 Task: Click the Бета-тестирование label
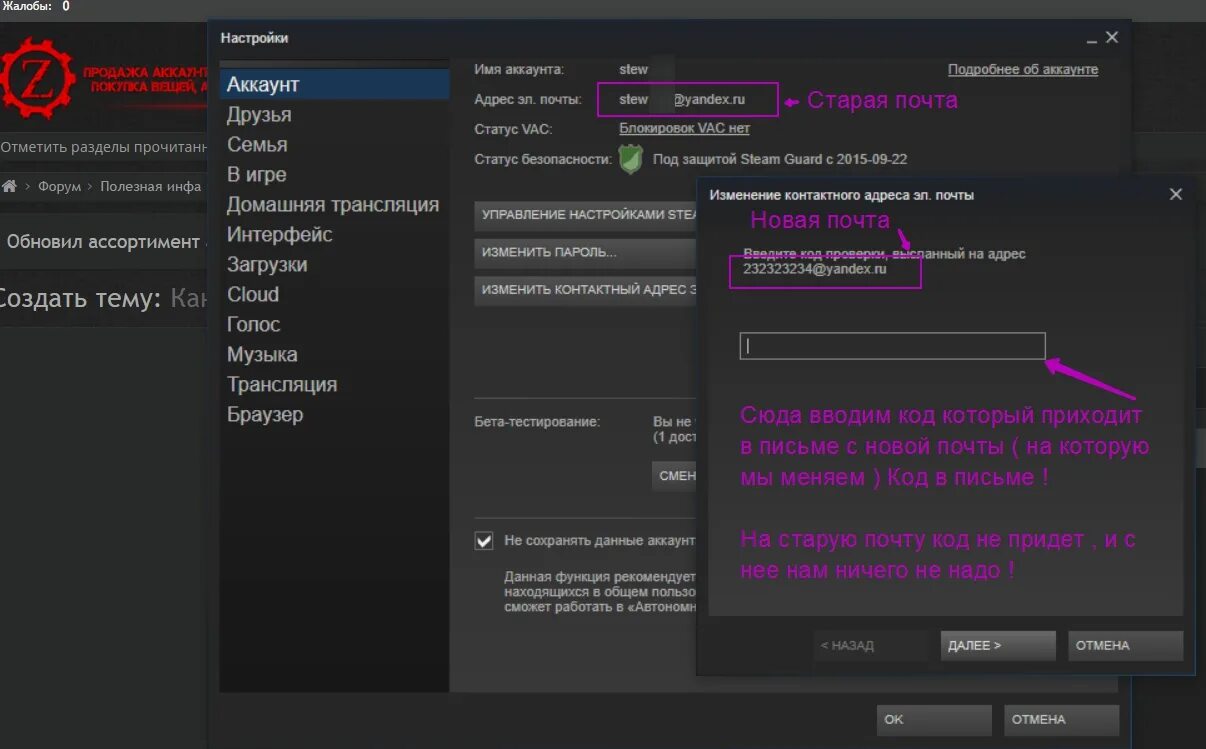[x=537, y=422]
